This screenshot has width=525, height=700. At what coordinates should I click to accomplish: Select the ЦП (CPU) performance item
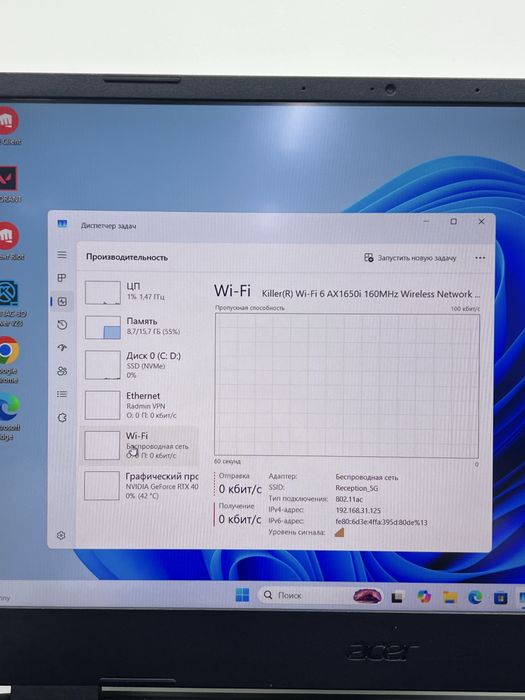140,292
